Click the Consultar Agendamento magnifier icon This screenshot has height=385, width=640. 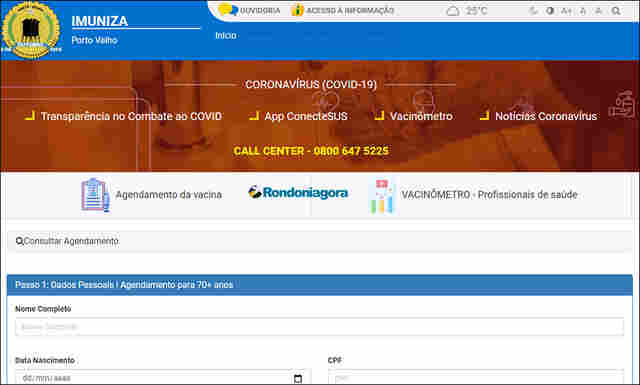pyautogui.click(x=19, y=241)
